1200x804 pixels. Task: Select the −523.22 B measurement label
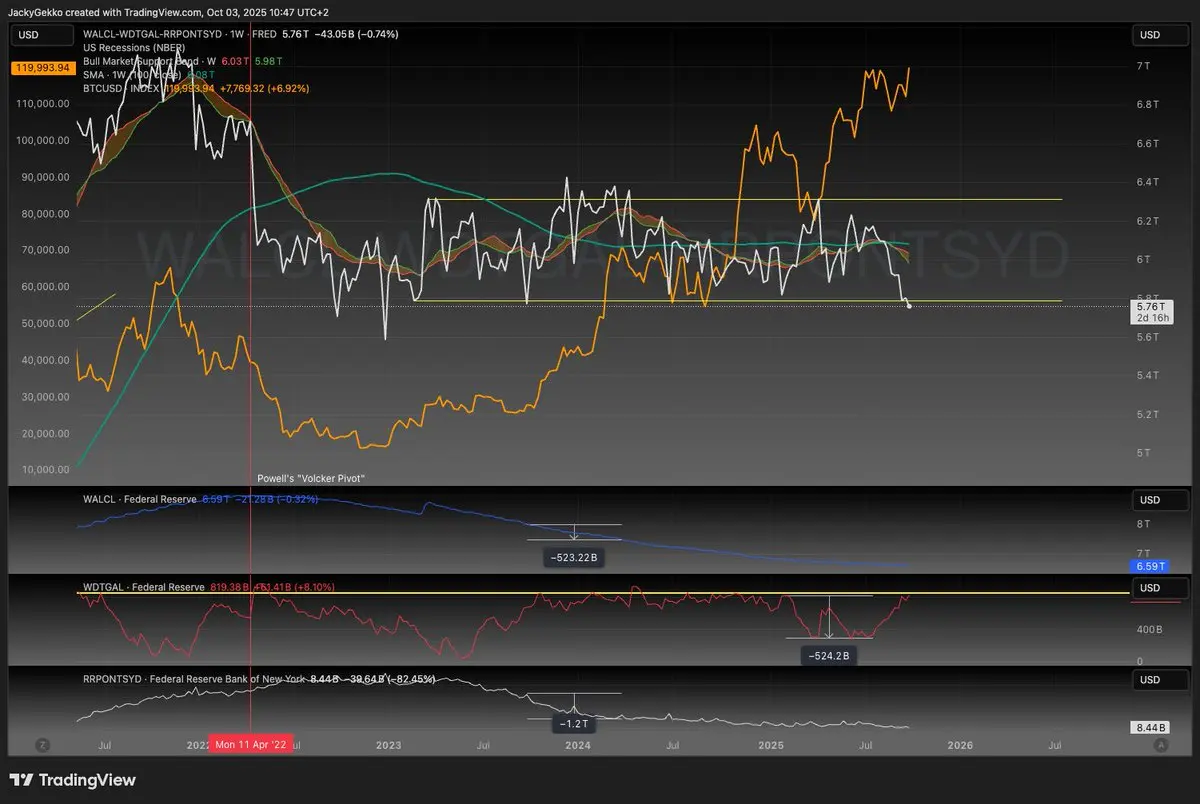coord(574,557)
